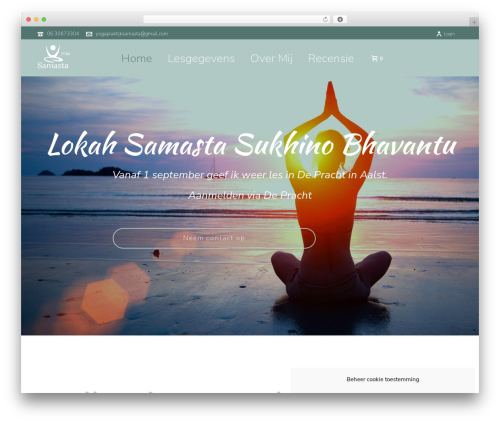
Task: Open the Recensie menu item
Action: pos(331,58)
